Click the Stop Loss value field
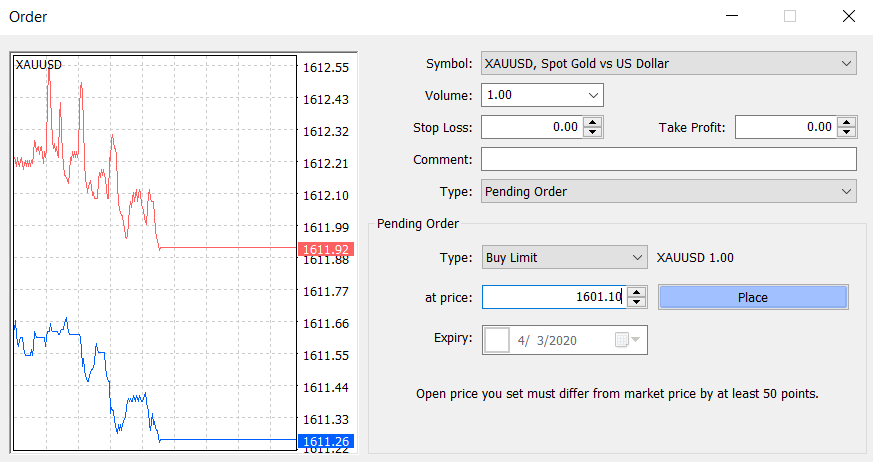Image resolution: width=873 pixels, height=462 pixels. pyautogui.click(x=532, y=127)
